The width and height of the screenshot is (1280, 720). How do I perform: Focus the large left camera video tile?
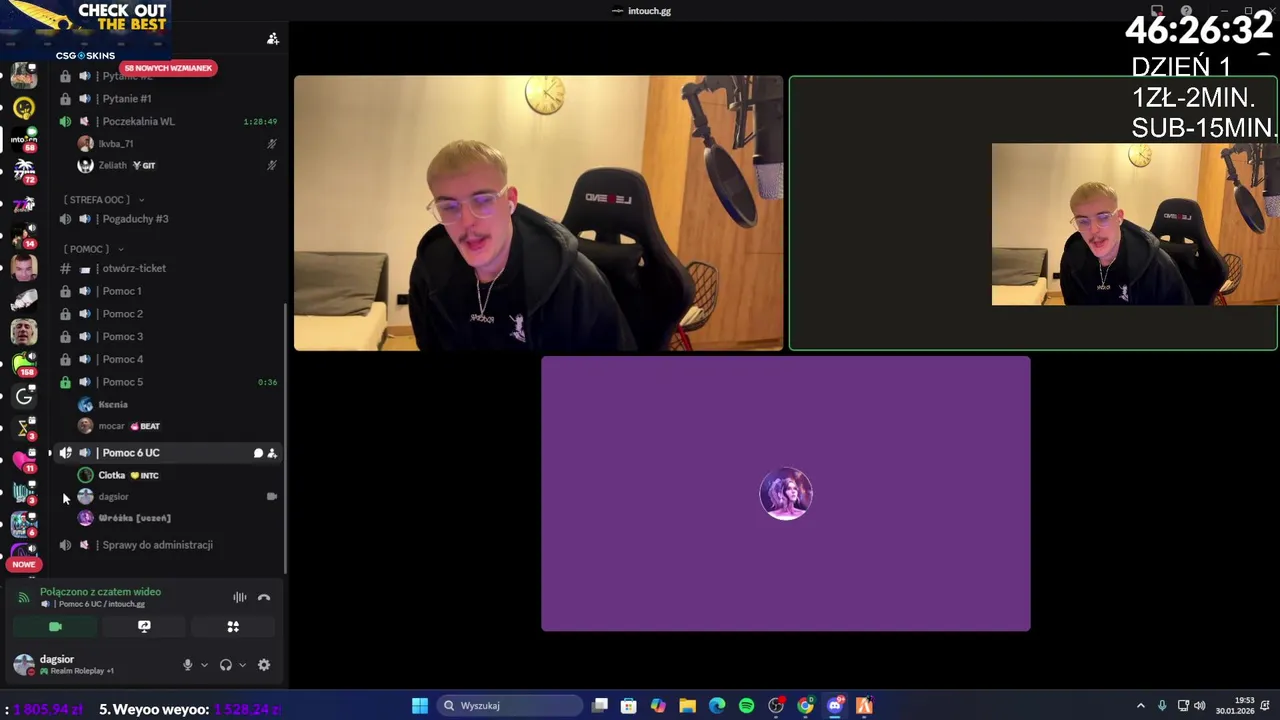(x=538, y=213)
